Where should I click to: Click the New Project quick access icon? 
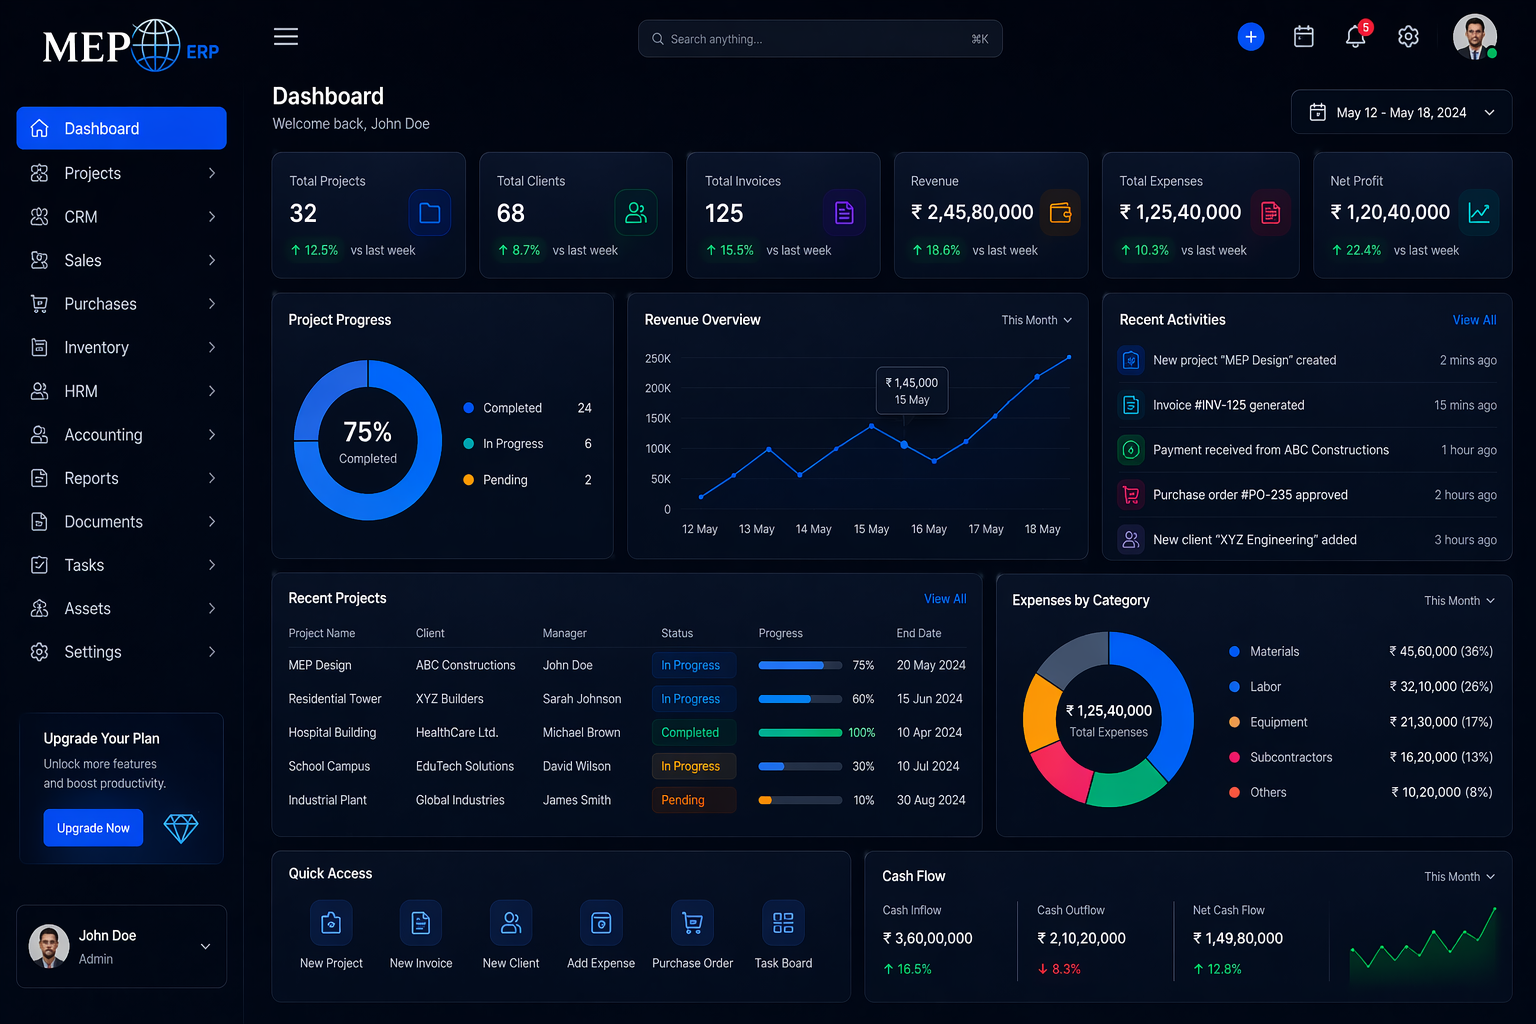point(331,923)
